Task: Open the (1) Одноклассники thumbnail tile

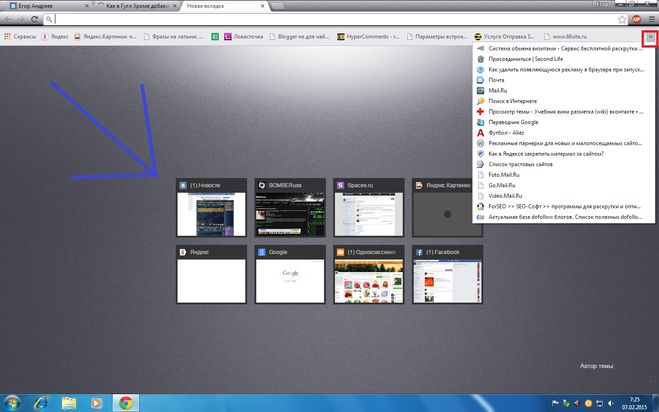Action: click(369, 274)
